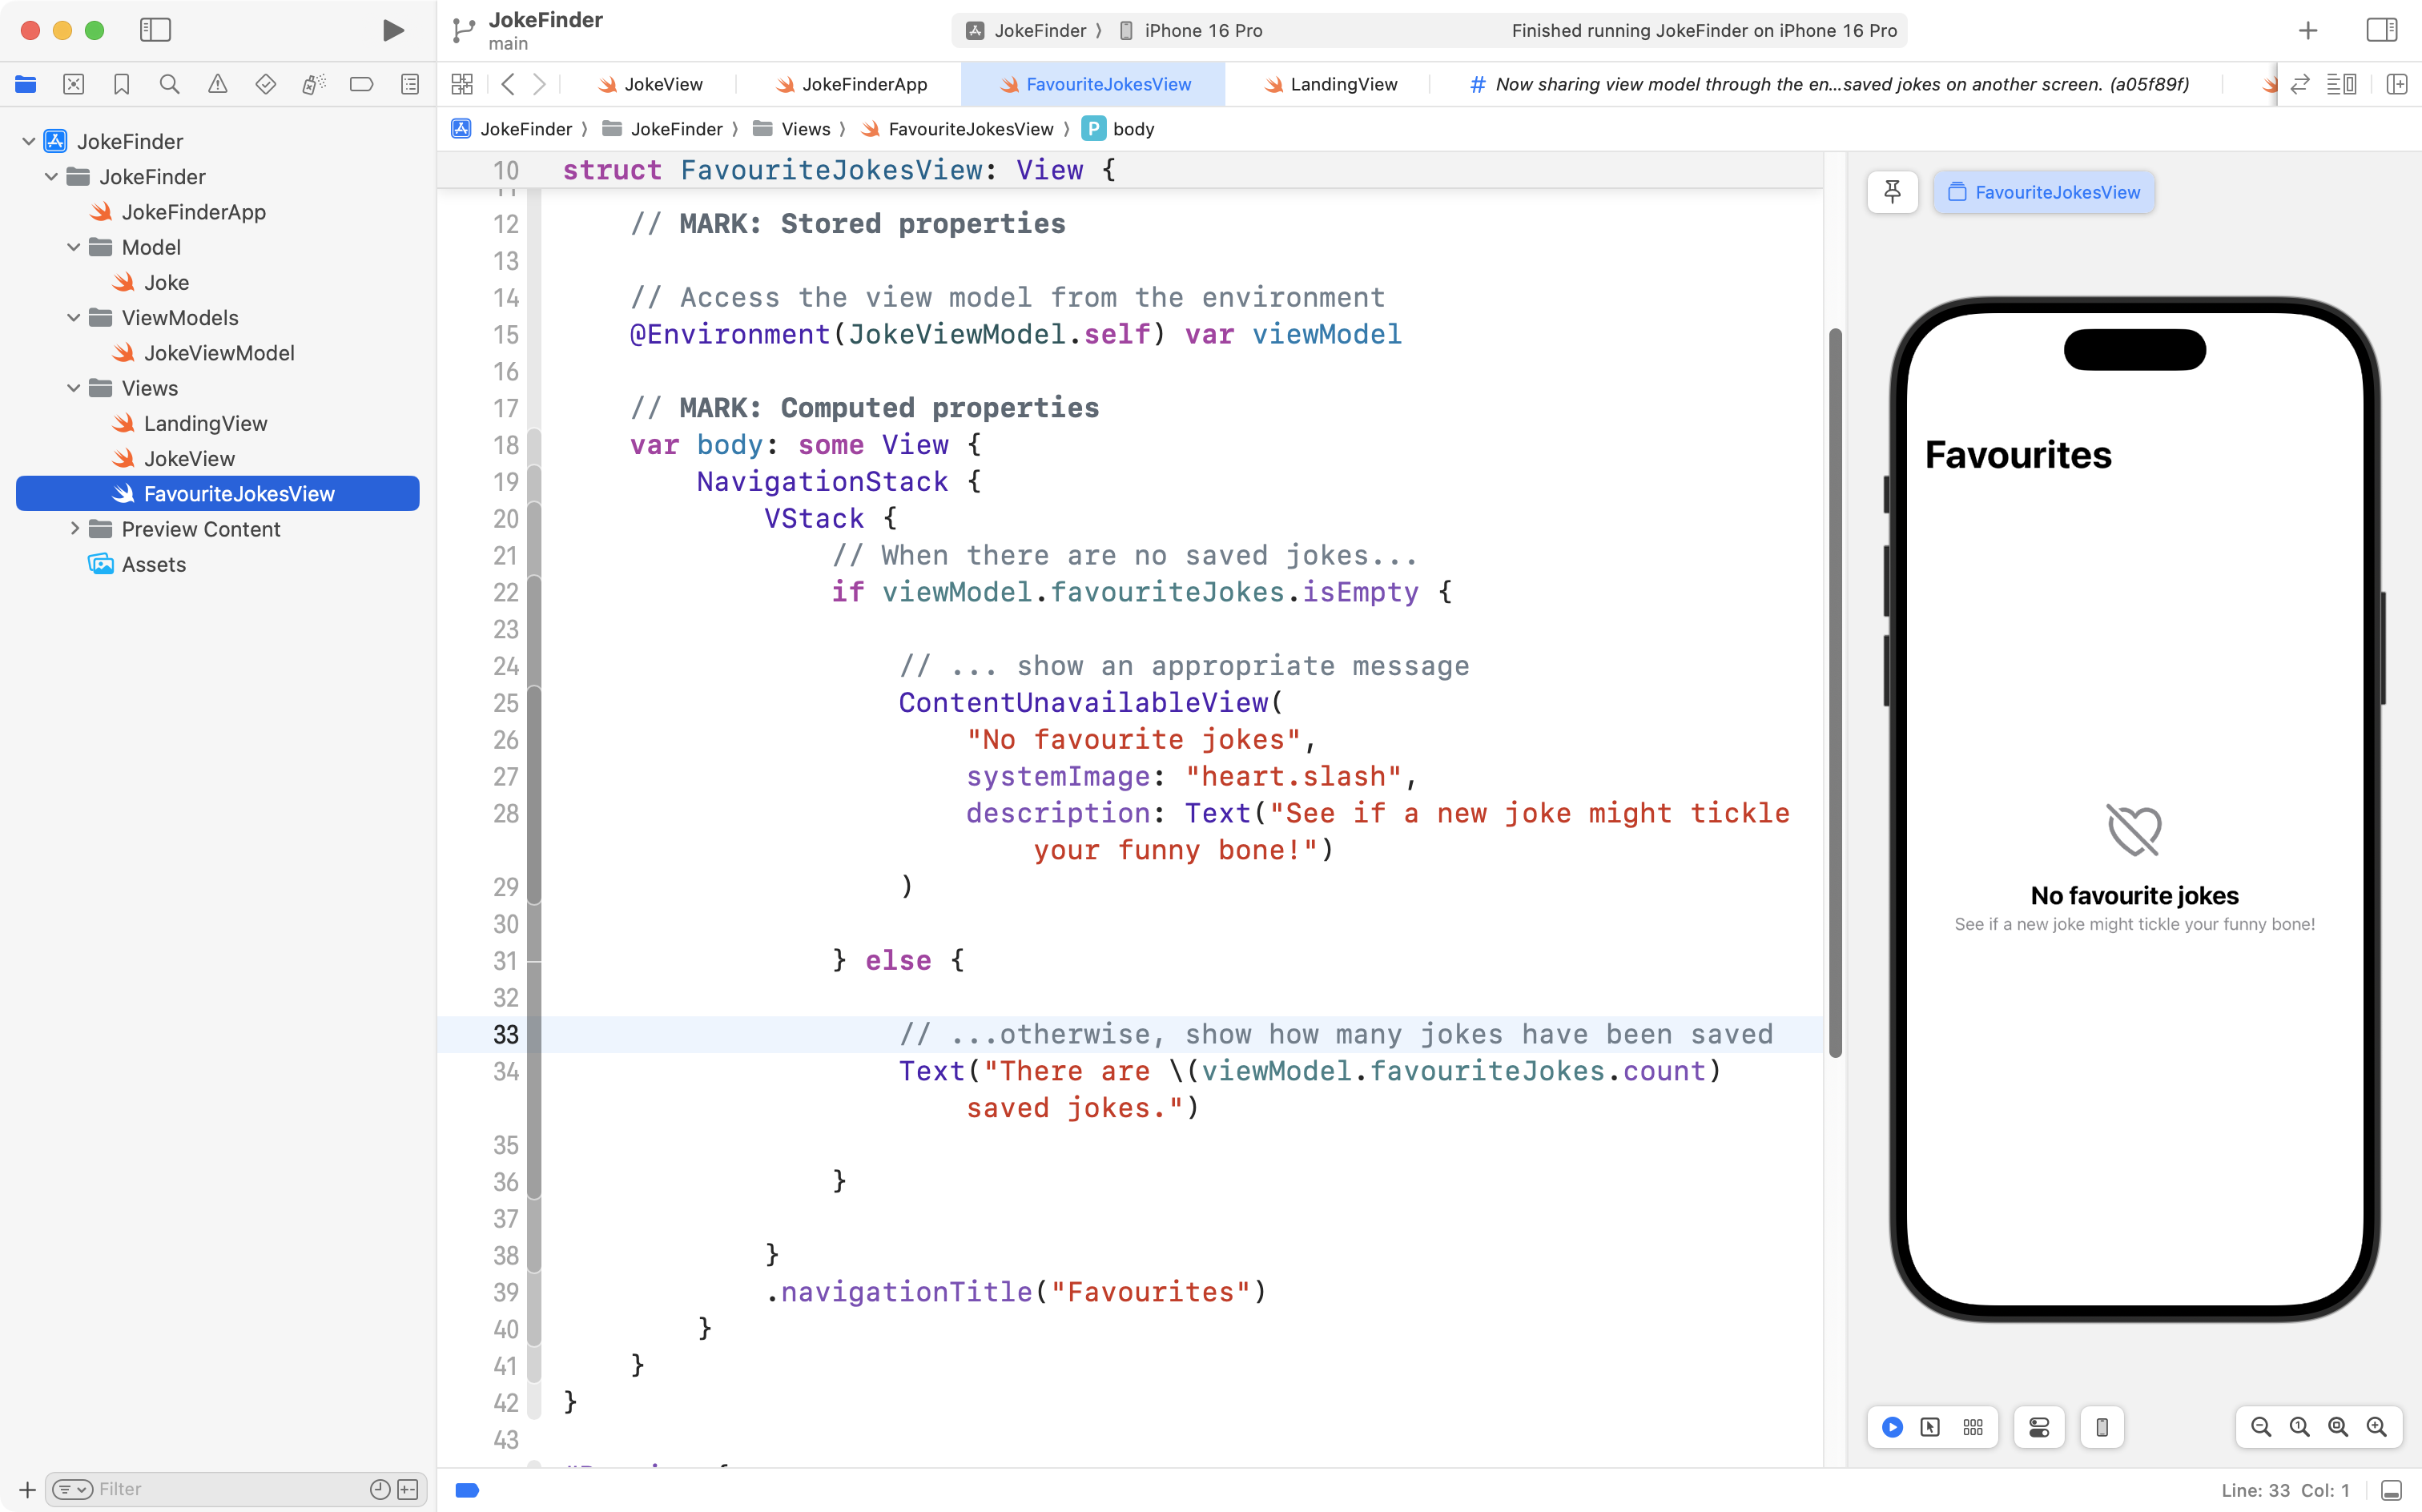
Task: Pin the FavouriteJokesView preview
Action: tap(1892, 192)
